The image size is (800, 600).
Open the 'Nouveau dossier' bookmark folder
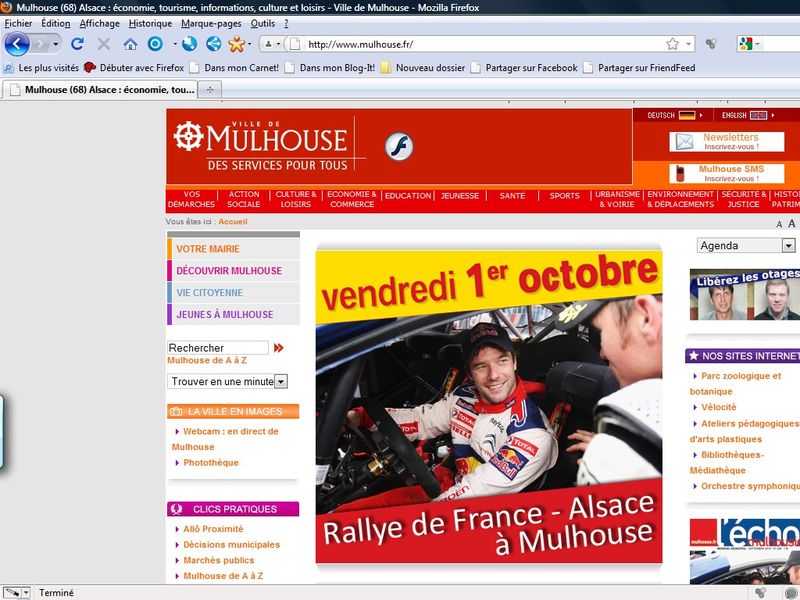[x=423, y=68]
